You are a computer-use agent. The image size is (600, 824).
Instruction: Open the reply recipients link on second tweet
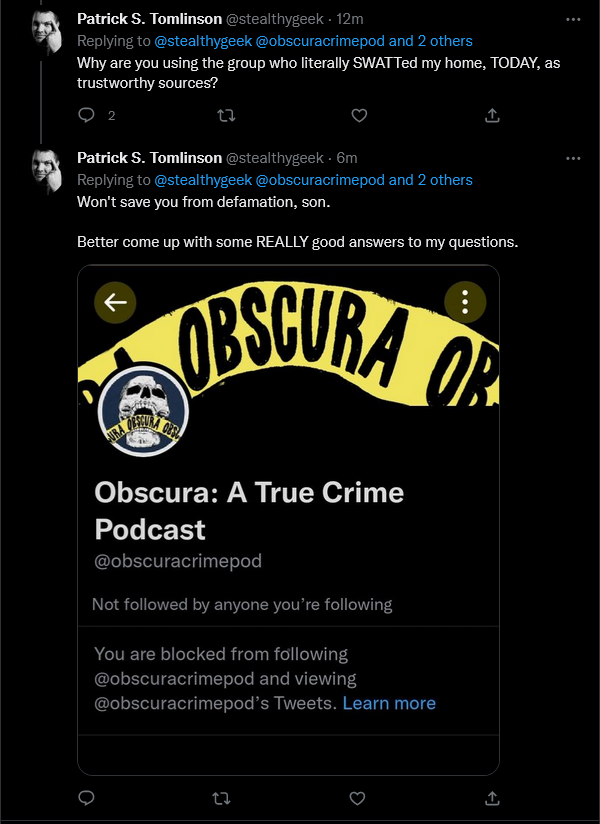(x=313, y=180)
